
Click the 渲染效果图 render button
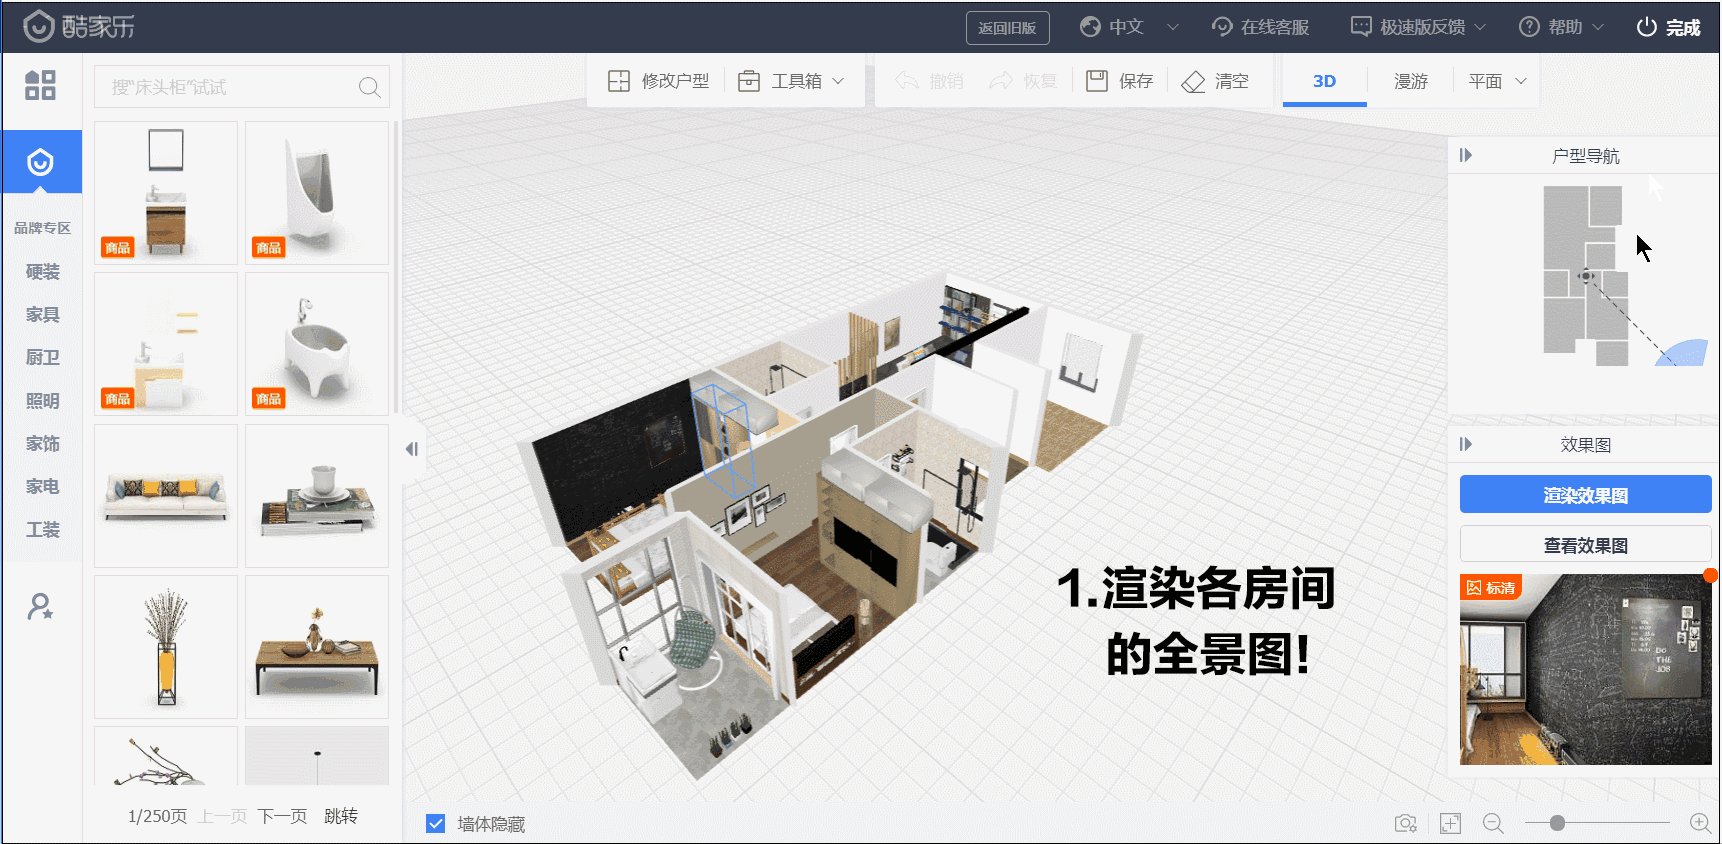[x=1585, y=495]
